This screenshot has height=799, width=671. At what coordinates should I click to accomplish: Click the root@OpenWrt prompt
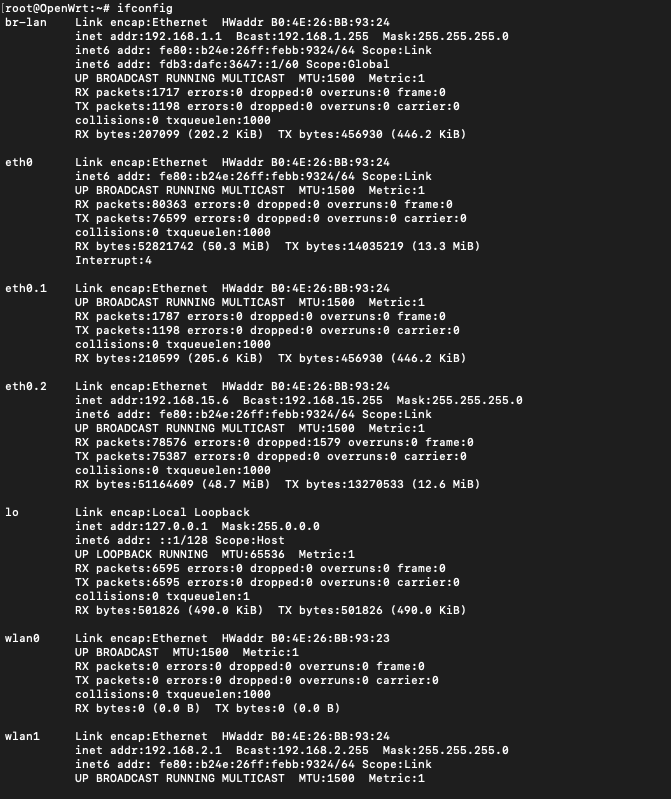pos(55,9)
